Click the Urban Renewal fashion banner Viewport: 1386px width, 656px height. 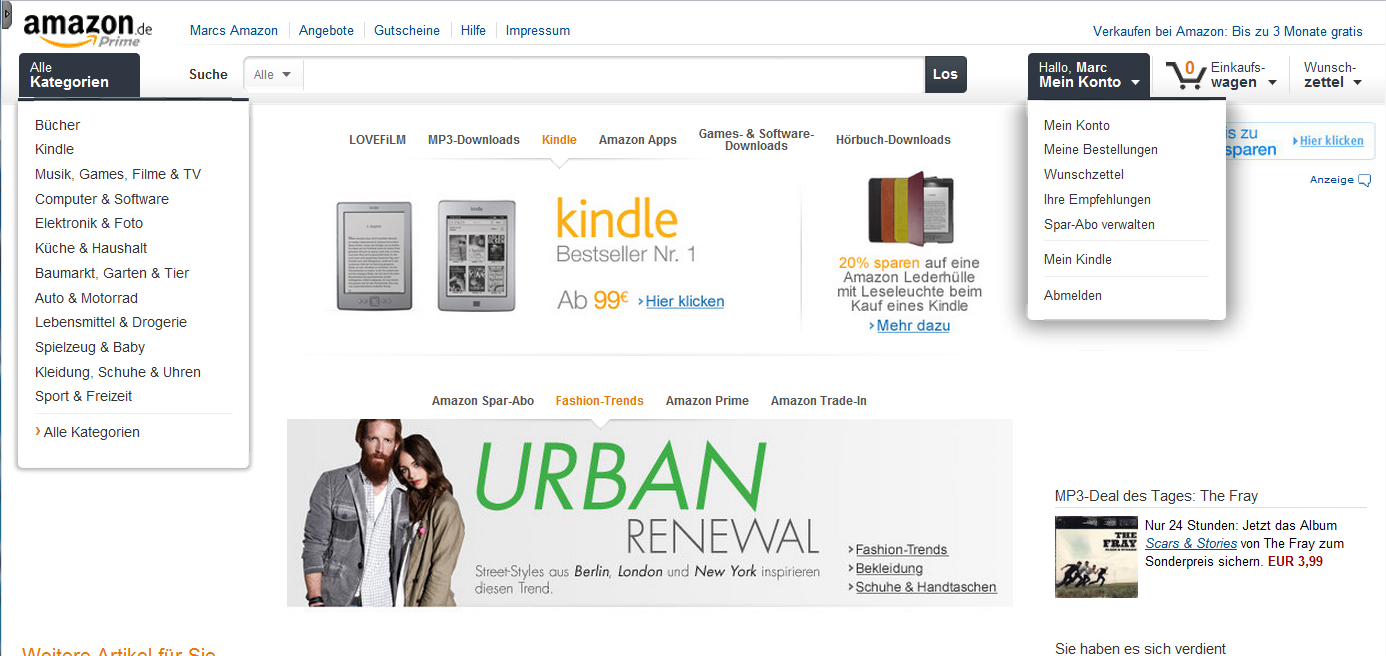coord(649,513)
